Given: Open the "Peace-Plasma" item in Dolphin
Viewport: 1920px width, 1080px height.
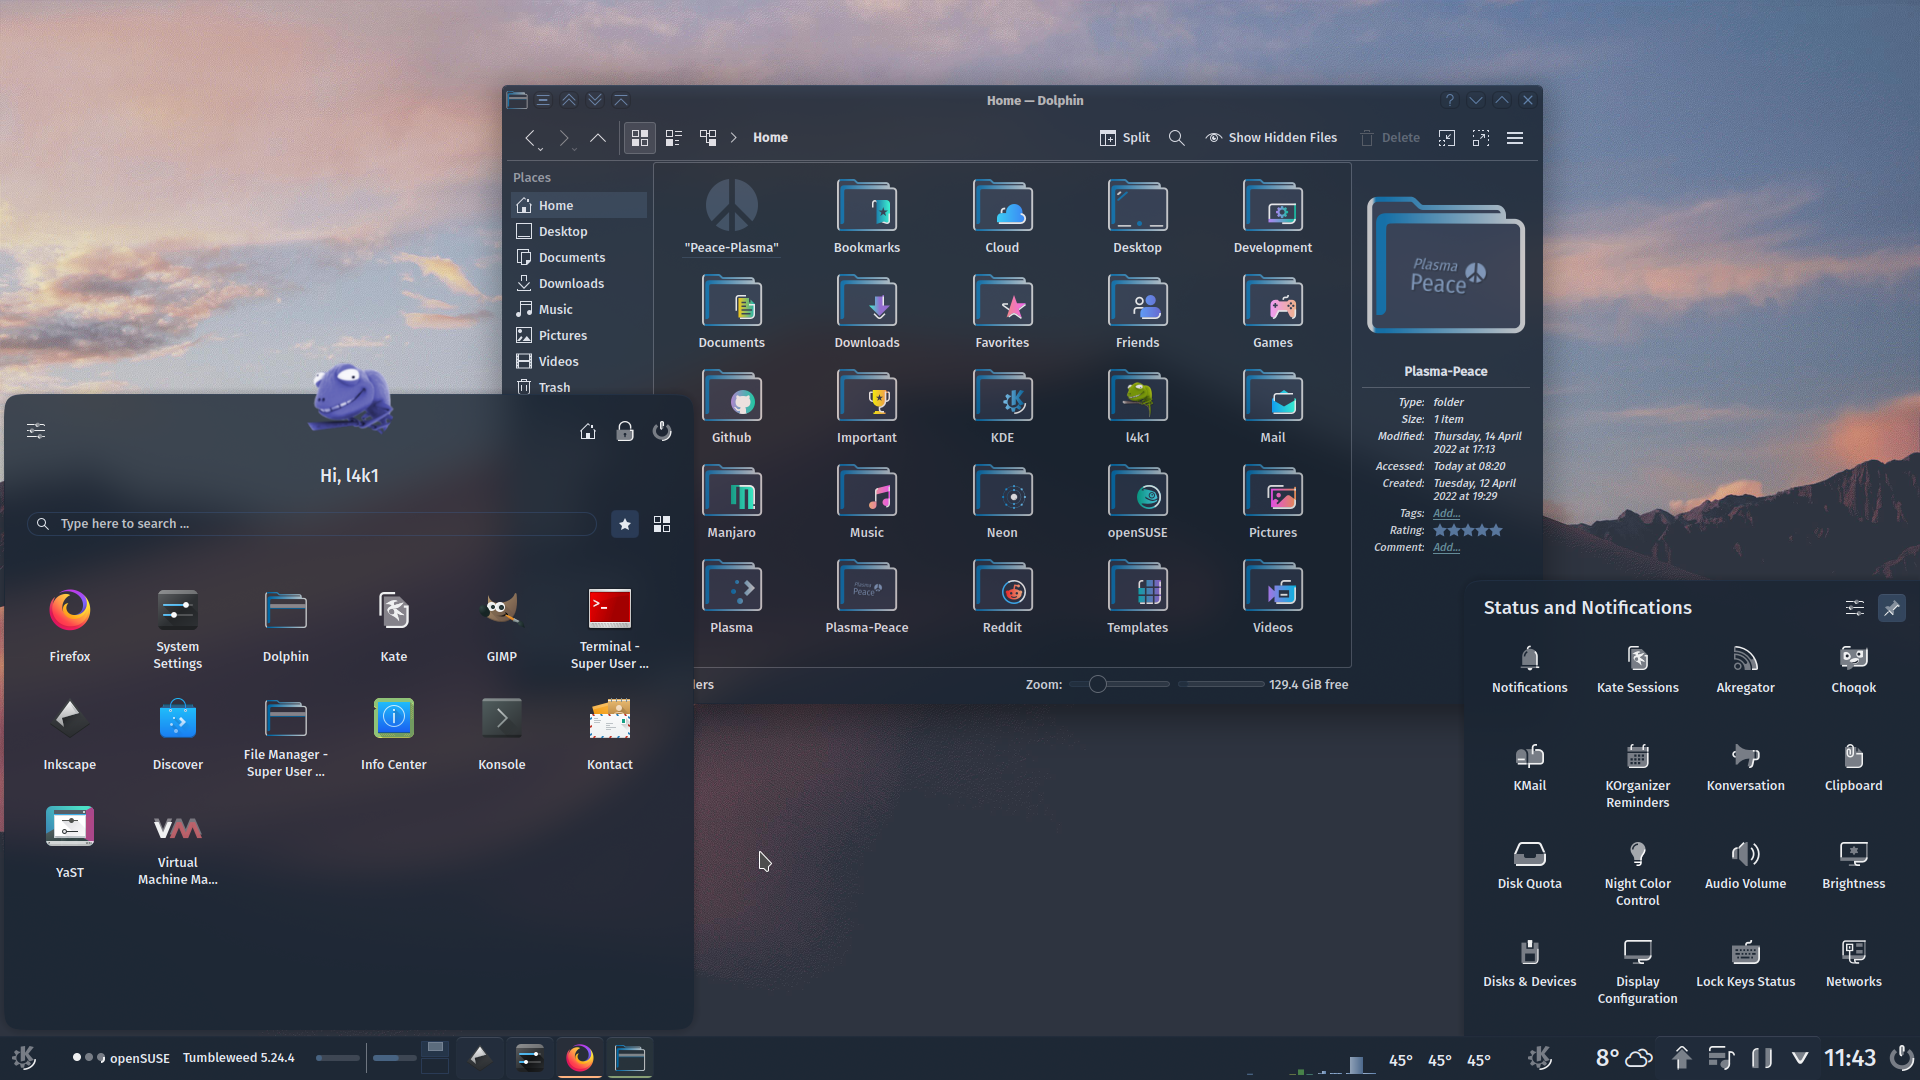Looking at the screenshot, I should [x=731, y=218].
